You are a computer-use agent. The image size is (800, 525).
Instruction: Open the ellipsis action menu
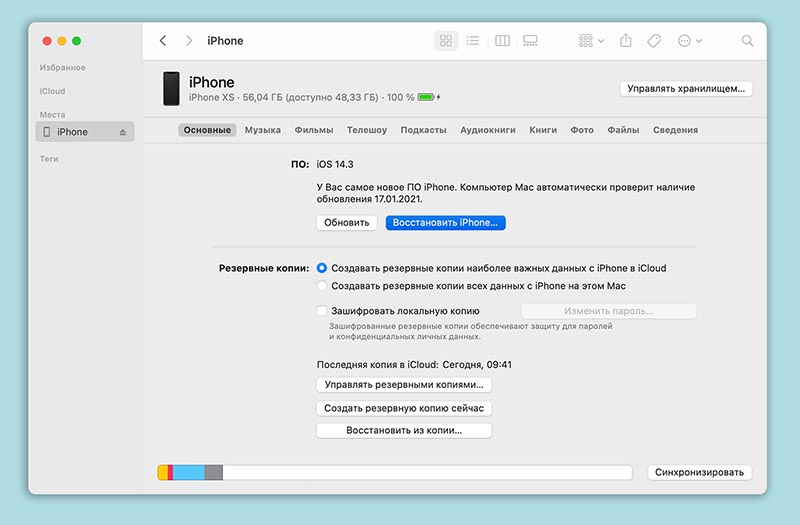pos(689,41)
